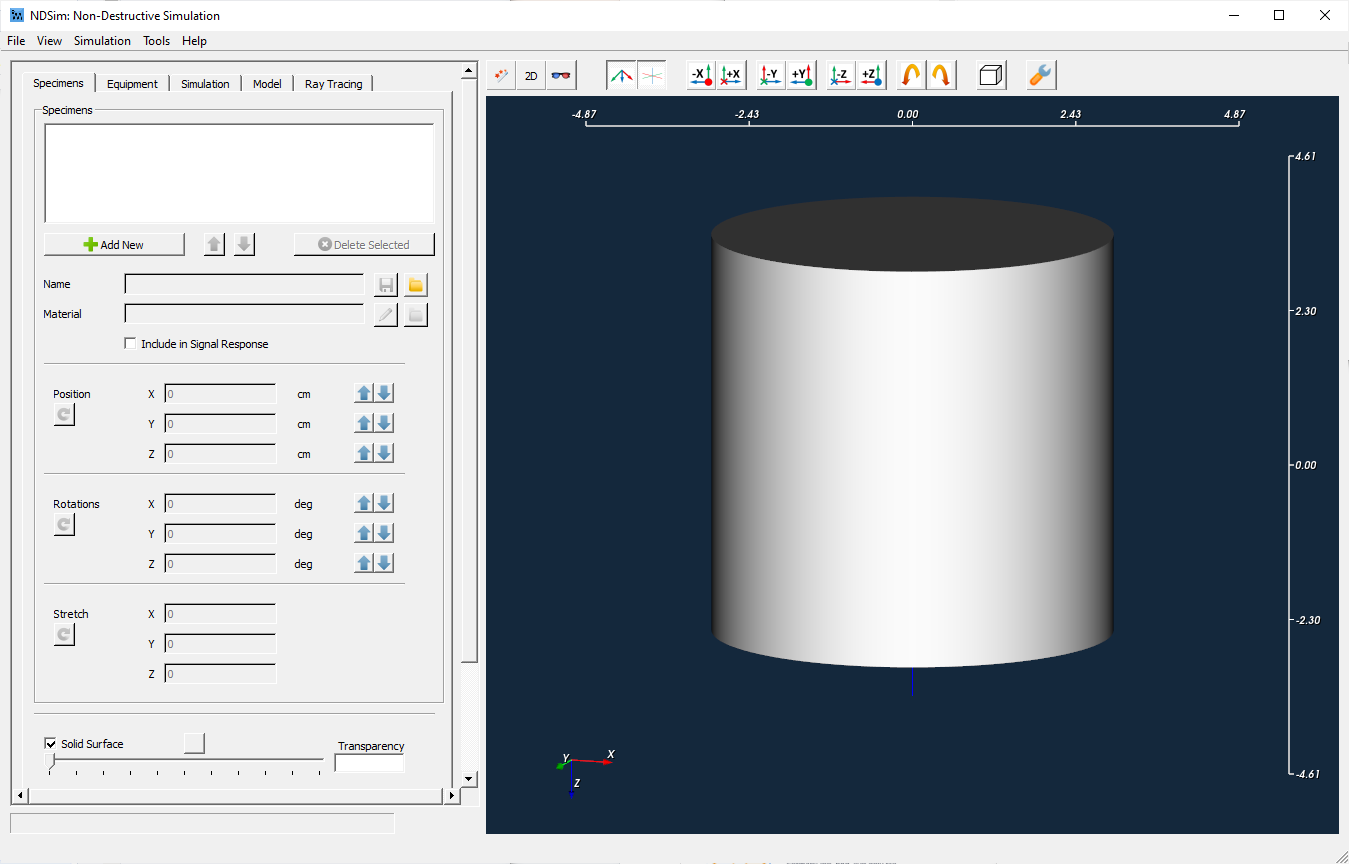View the scene along the -X axis
Viewport: 1349px width, 864px height.
pyautogui.click(x=700, y=75)
